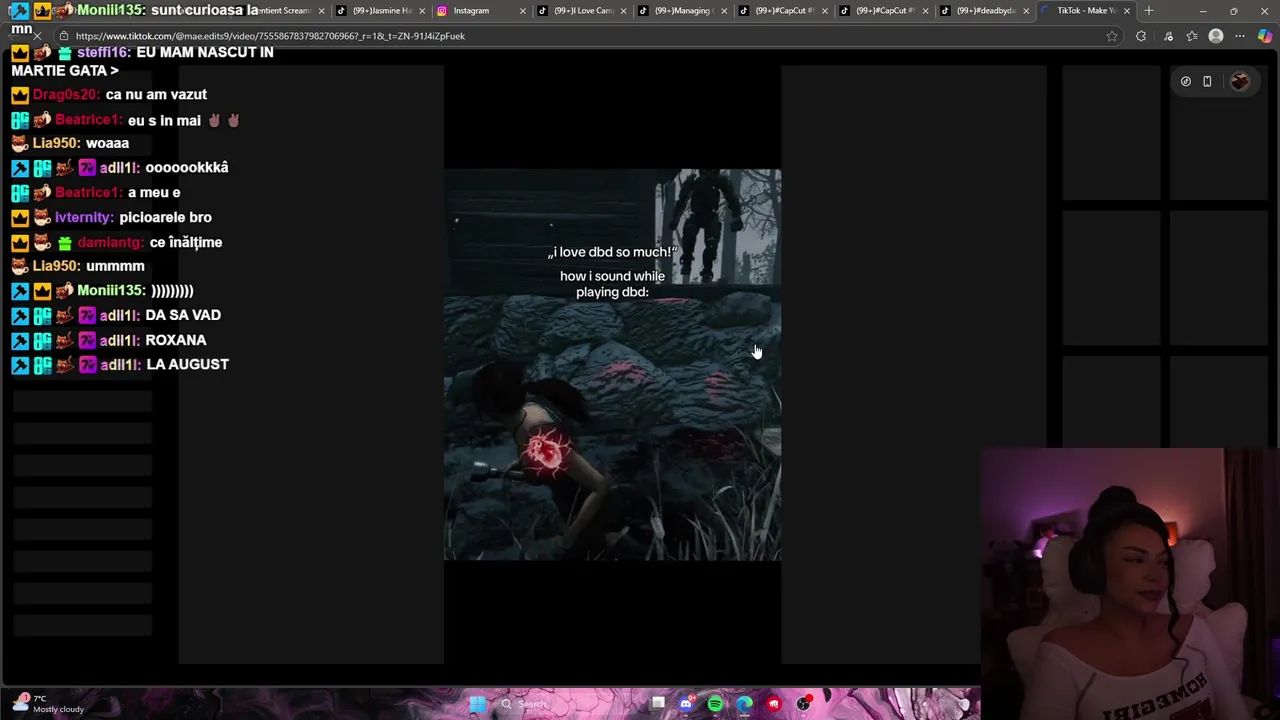Close the Instagram browser tab
This screenshot has width=1280, height=720.
[522, 11]
